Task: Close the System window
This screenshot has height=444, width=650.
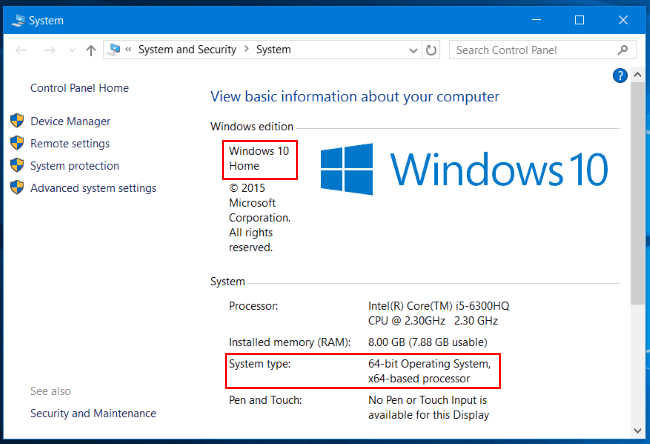Action: pyautogui.click(x=623, y=20)
